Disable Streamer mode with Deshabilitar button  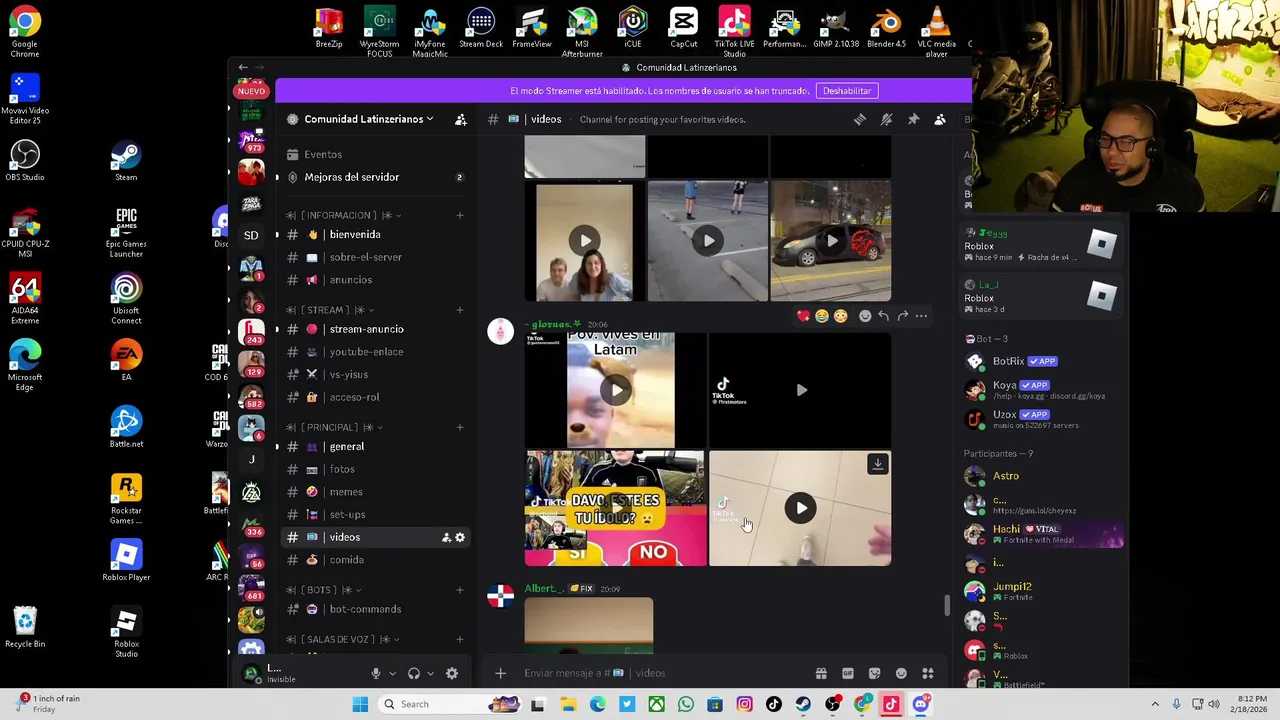[x=847, y=91]
